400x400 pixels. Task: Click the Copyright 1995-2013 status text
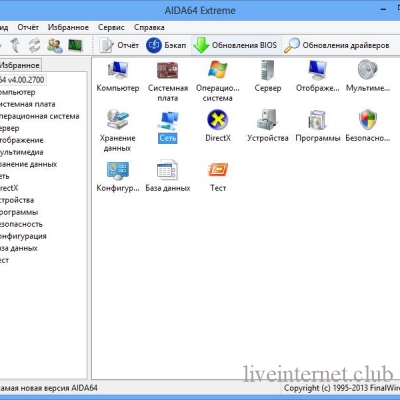[x=342, y=388]
